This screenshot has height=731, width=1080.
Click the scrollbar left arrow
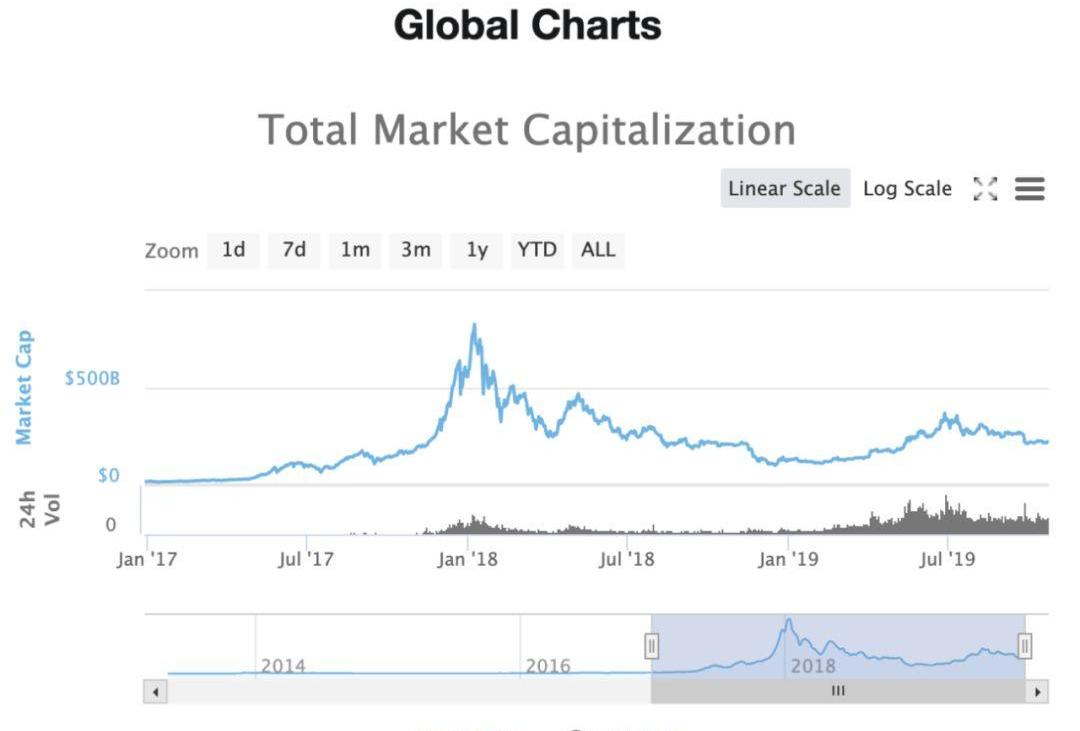155,691
